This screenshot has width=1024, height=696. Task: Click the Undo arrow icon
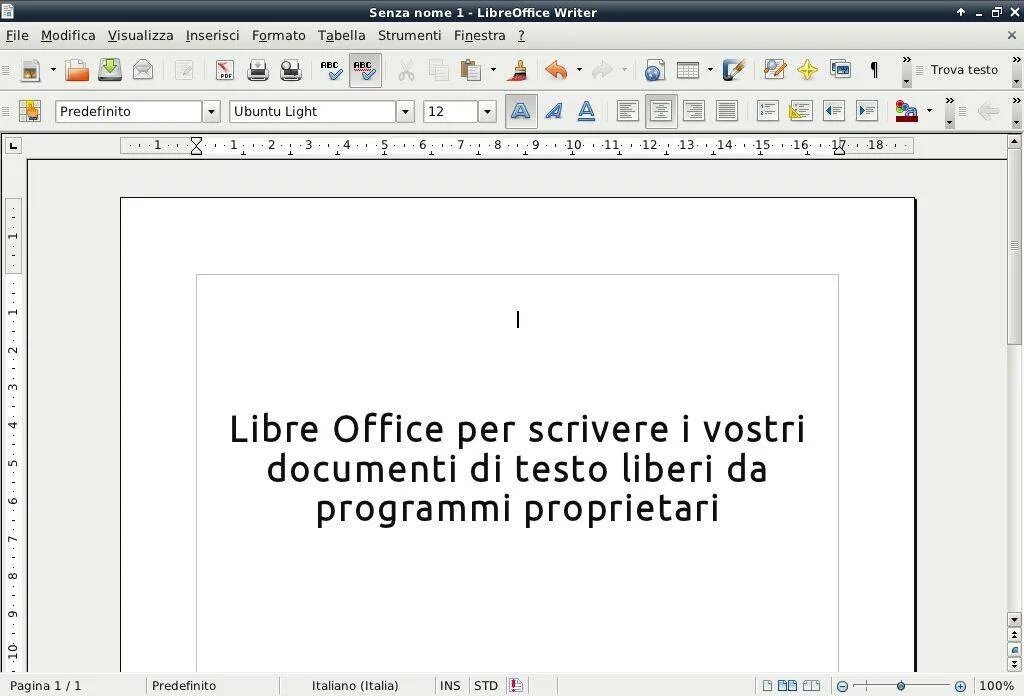pyautogui.click(x=556, y=70)
